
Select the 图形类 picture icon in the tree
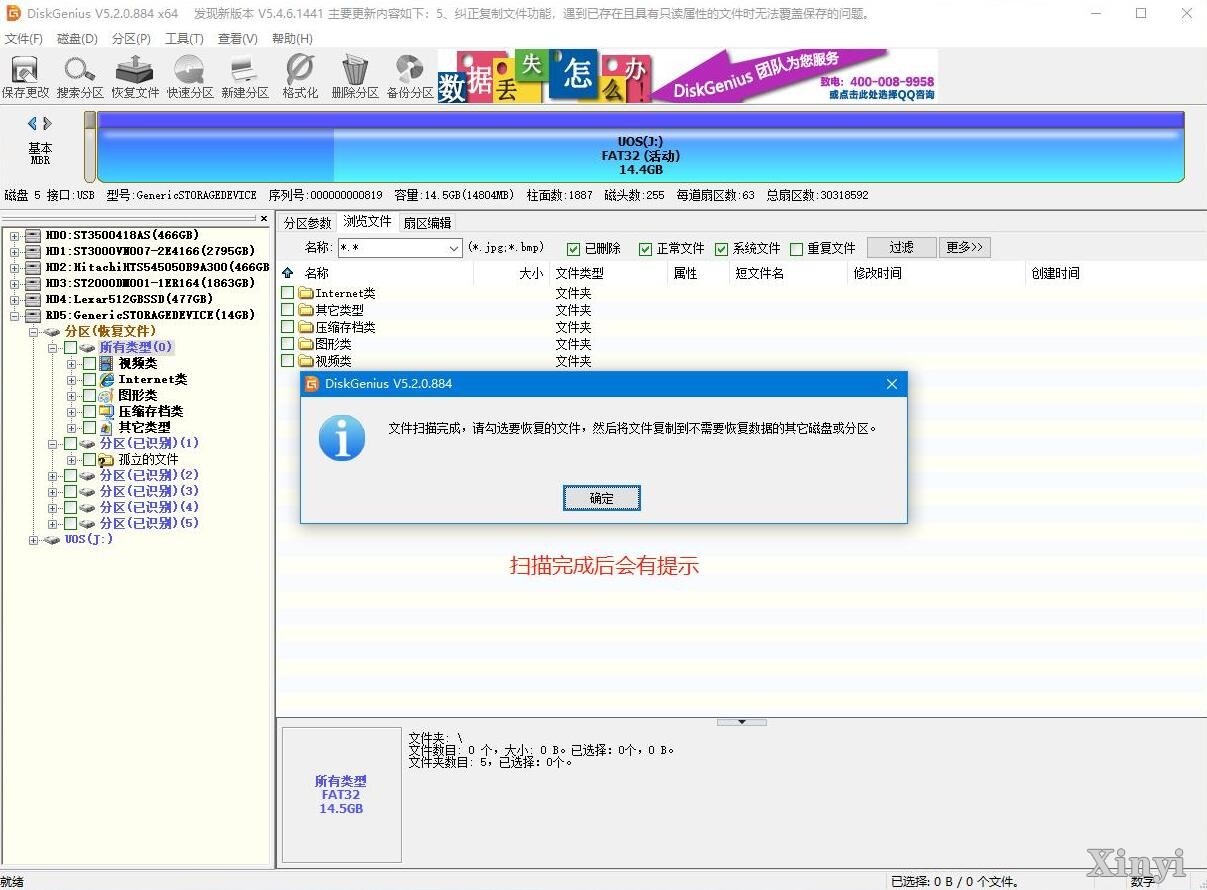pos(106,395)
